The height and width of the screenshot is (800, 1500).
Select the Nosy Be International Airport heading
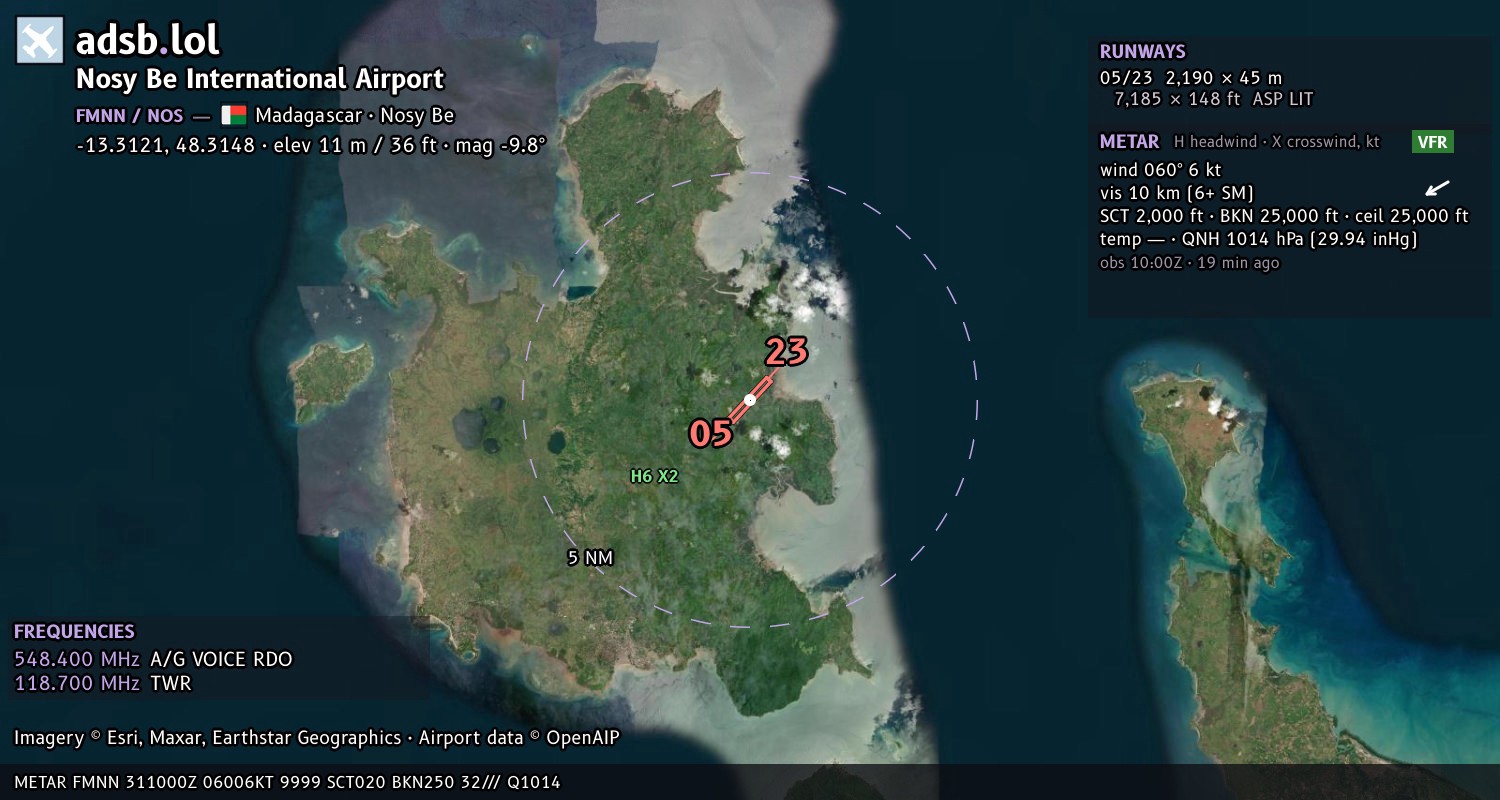(x=260, y=79)
